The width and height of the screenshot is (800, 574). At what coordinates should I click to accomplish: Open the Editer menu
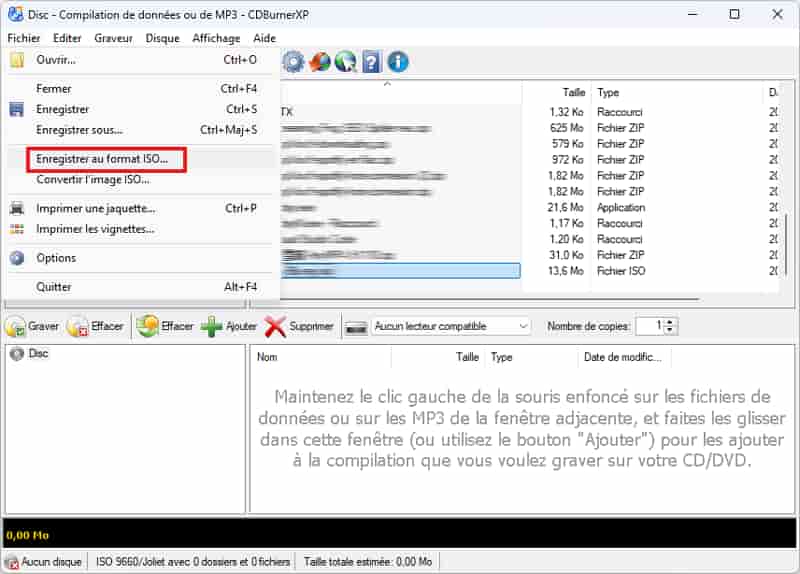(x=67, y=38)
